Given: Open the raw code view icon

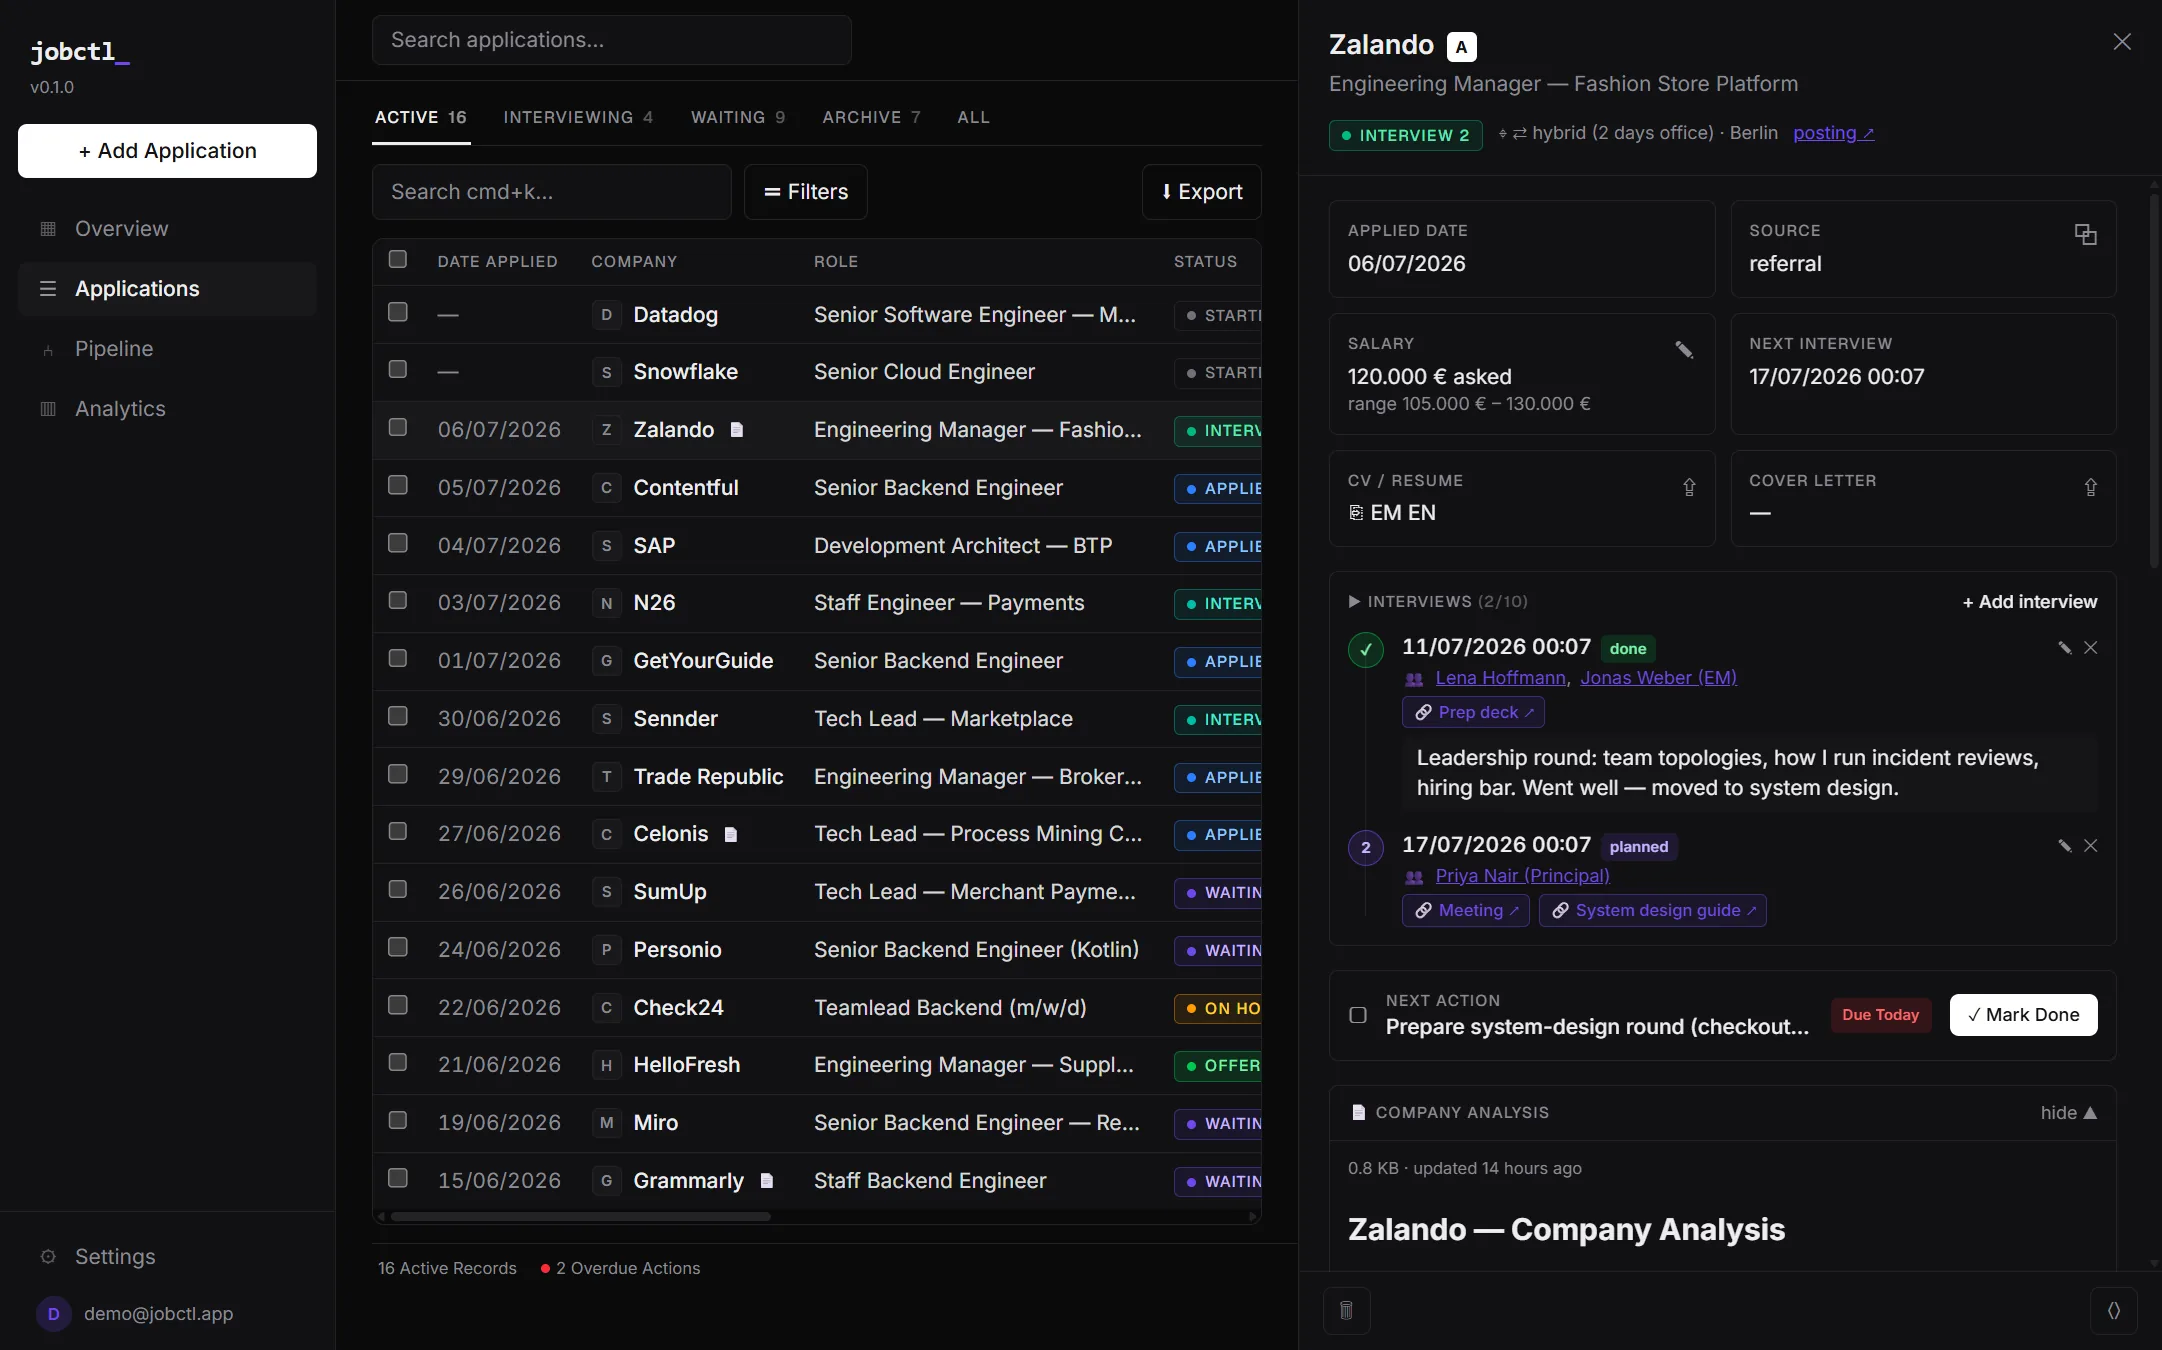Looking at the screenshot, I should coord(2113,1310).
